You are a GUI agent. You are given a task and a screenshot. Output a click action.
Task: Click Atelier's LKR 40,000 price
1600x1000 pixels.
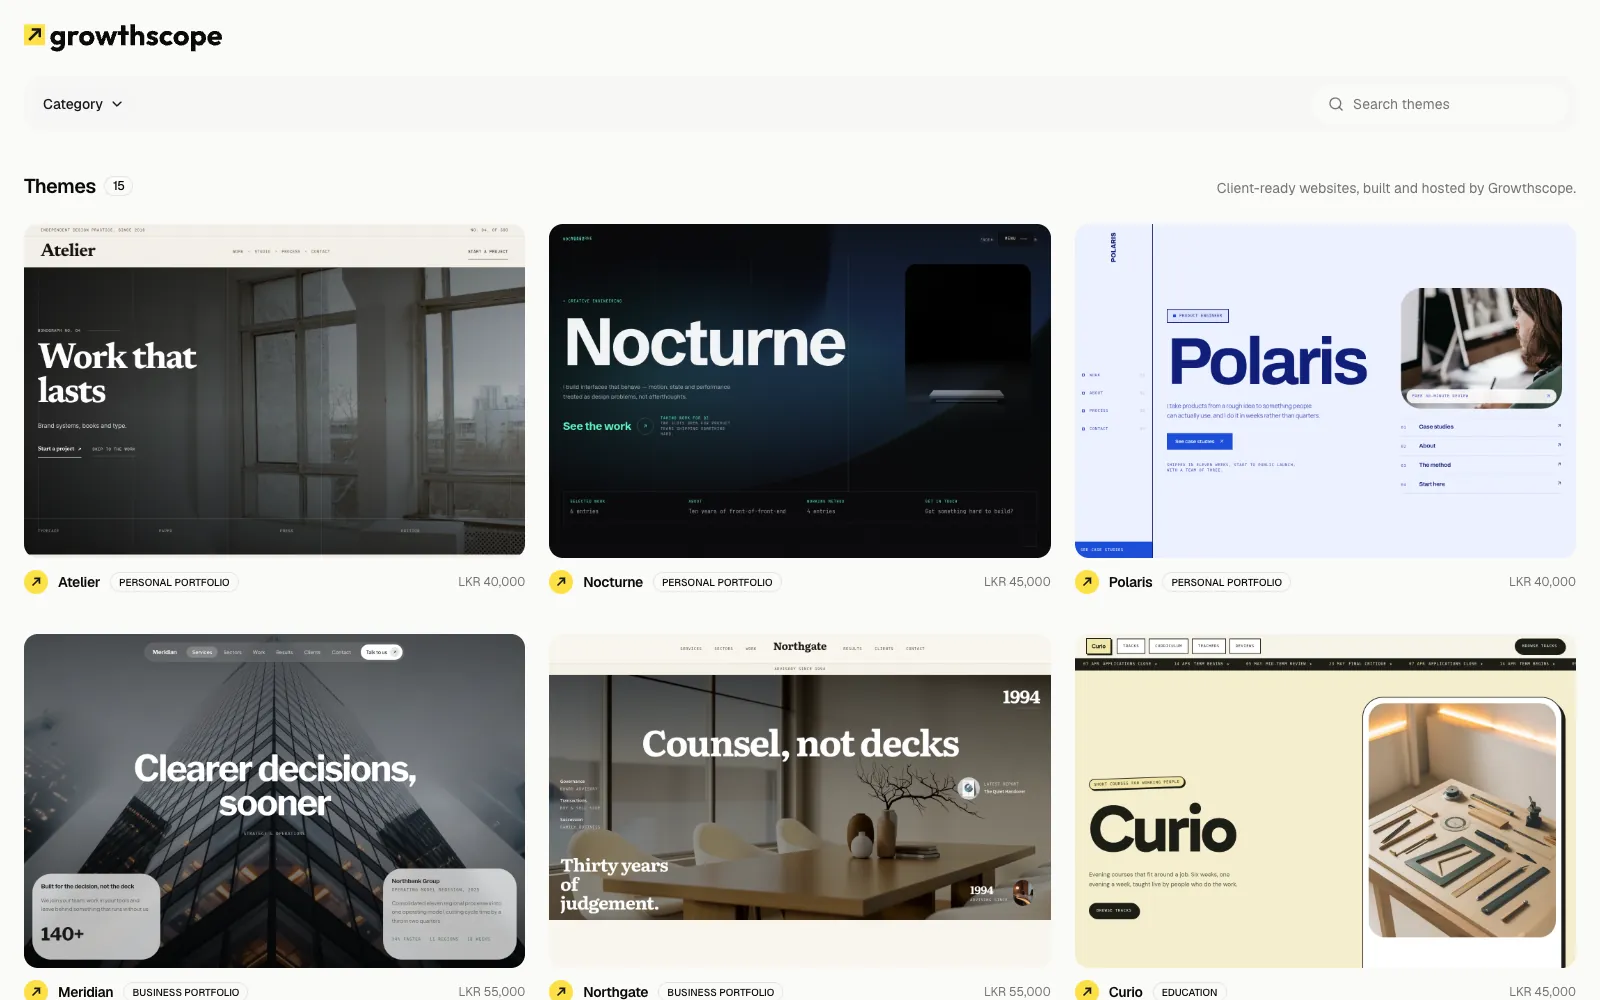pos(492,582)
